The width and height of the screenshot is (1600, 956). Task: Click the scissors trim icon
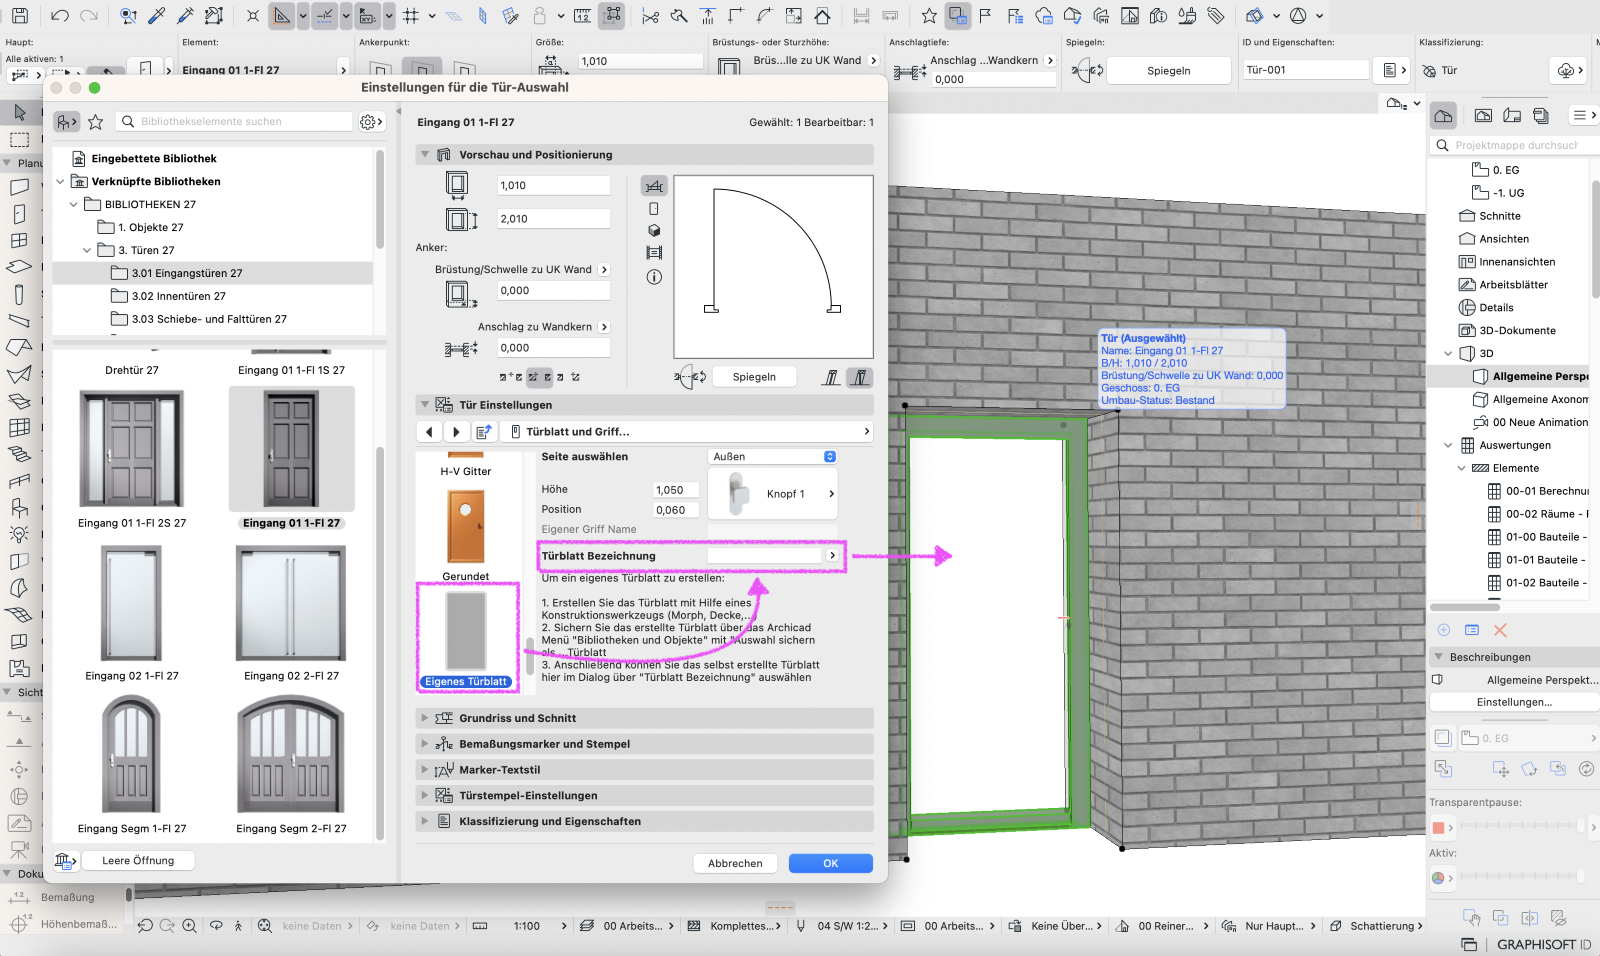pyautogui.click(x=651, y=16)
